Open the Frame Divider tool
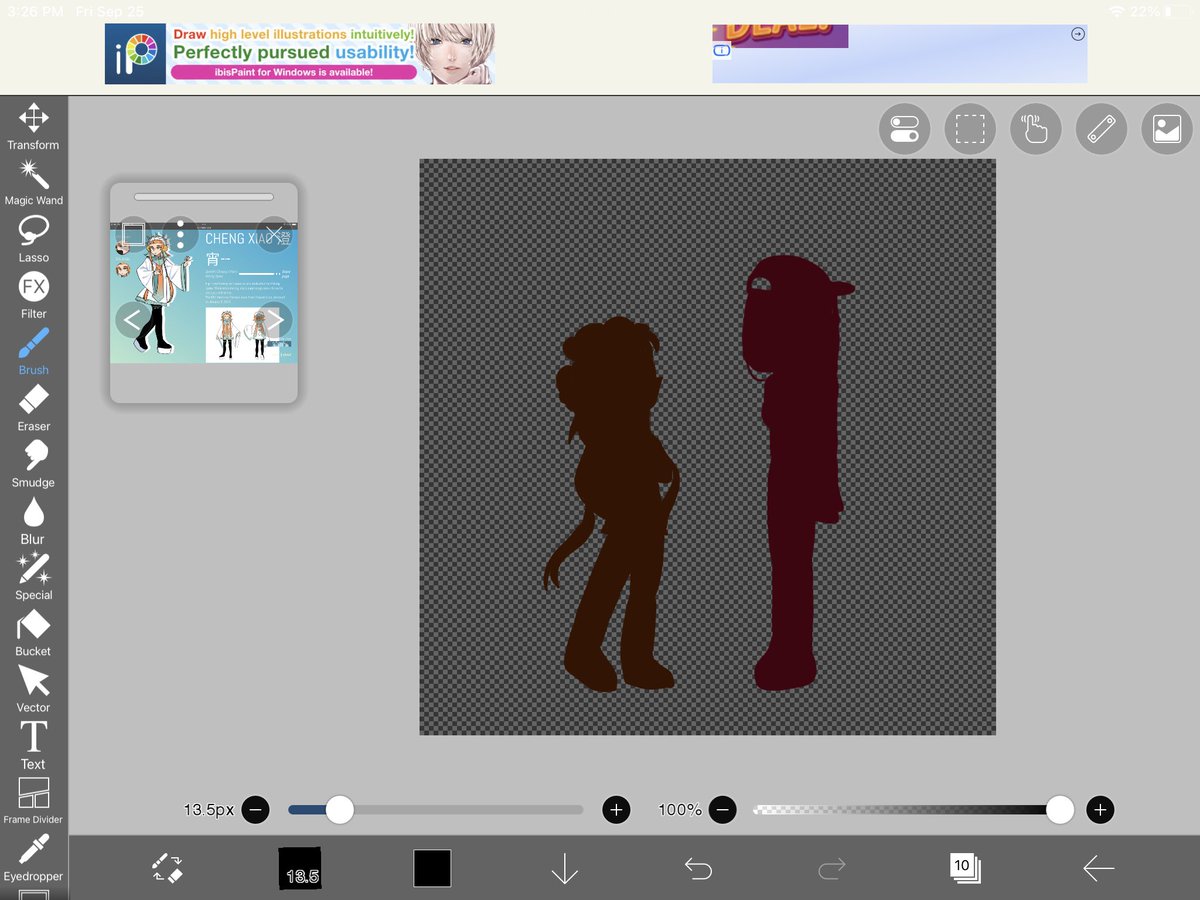The width and height of the screenshot is (1200, 900). tap(33, 802)
